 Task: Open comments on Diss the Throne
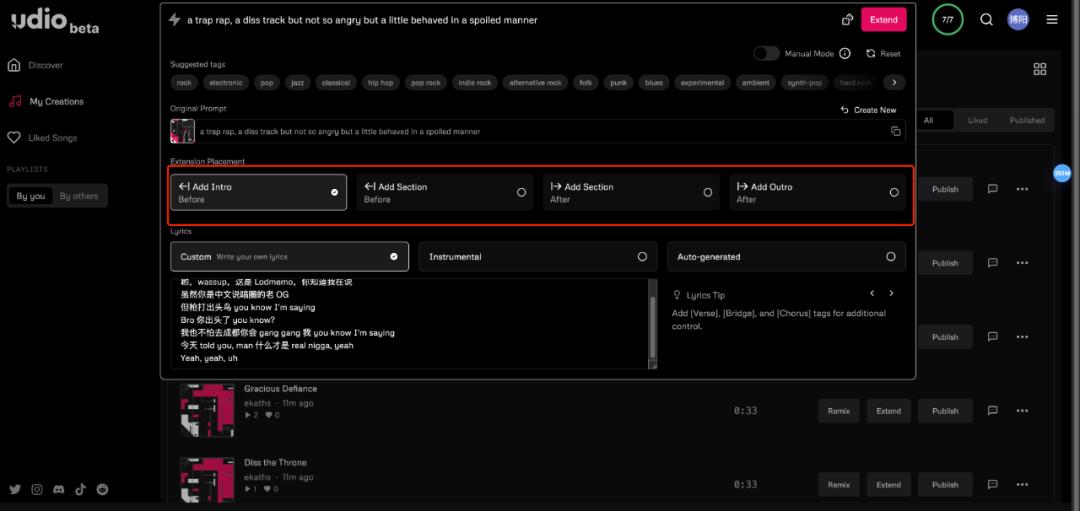[993, 484]
